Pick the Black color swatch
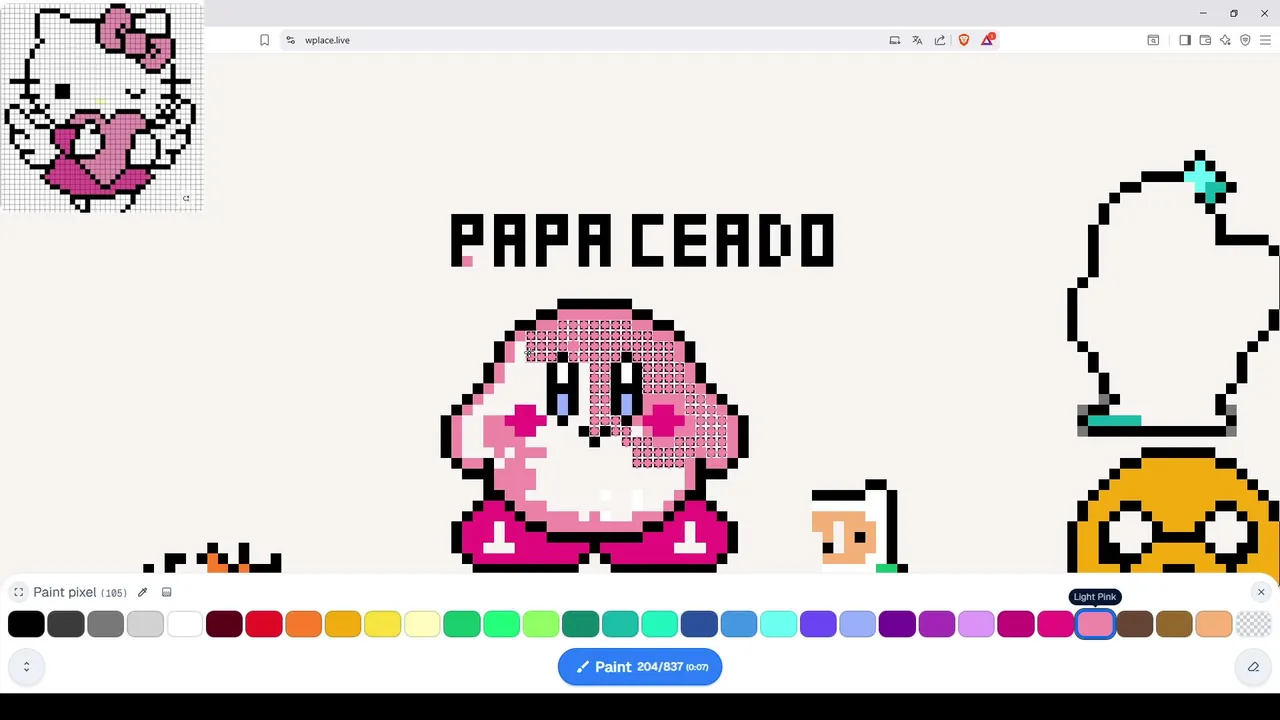The width and height of the screenshot is (1280, 720). [x=26, y=624]
